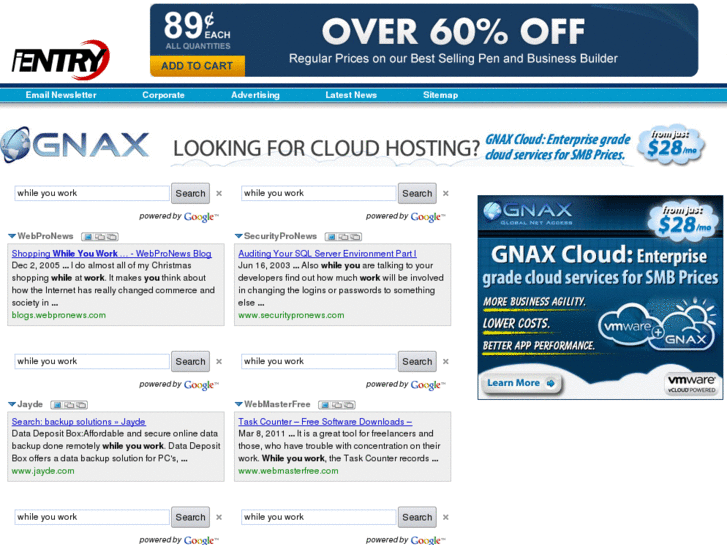Open 'Search: backup solutions - Jayde' link

pyautogui.click(x=78, y=421)
